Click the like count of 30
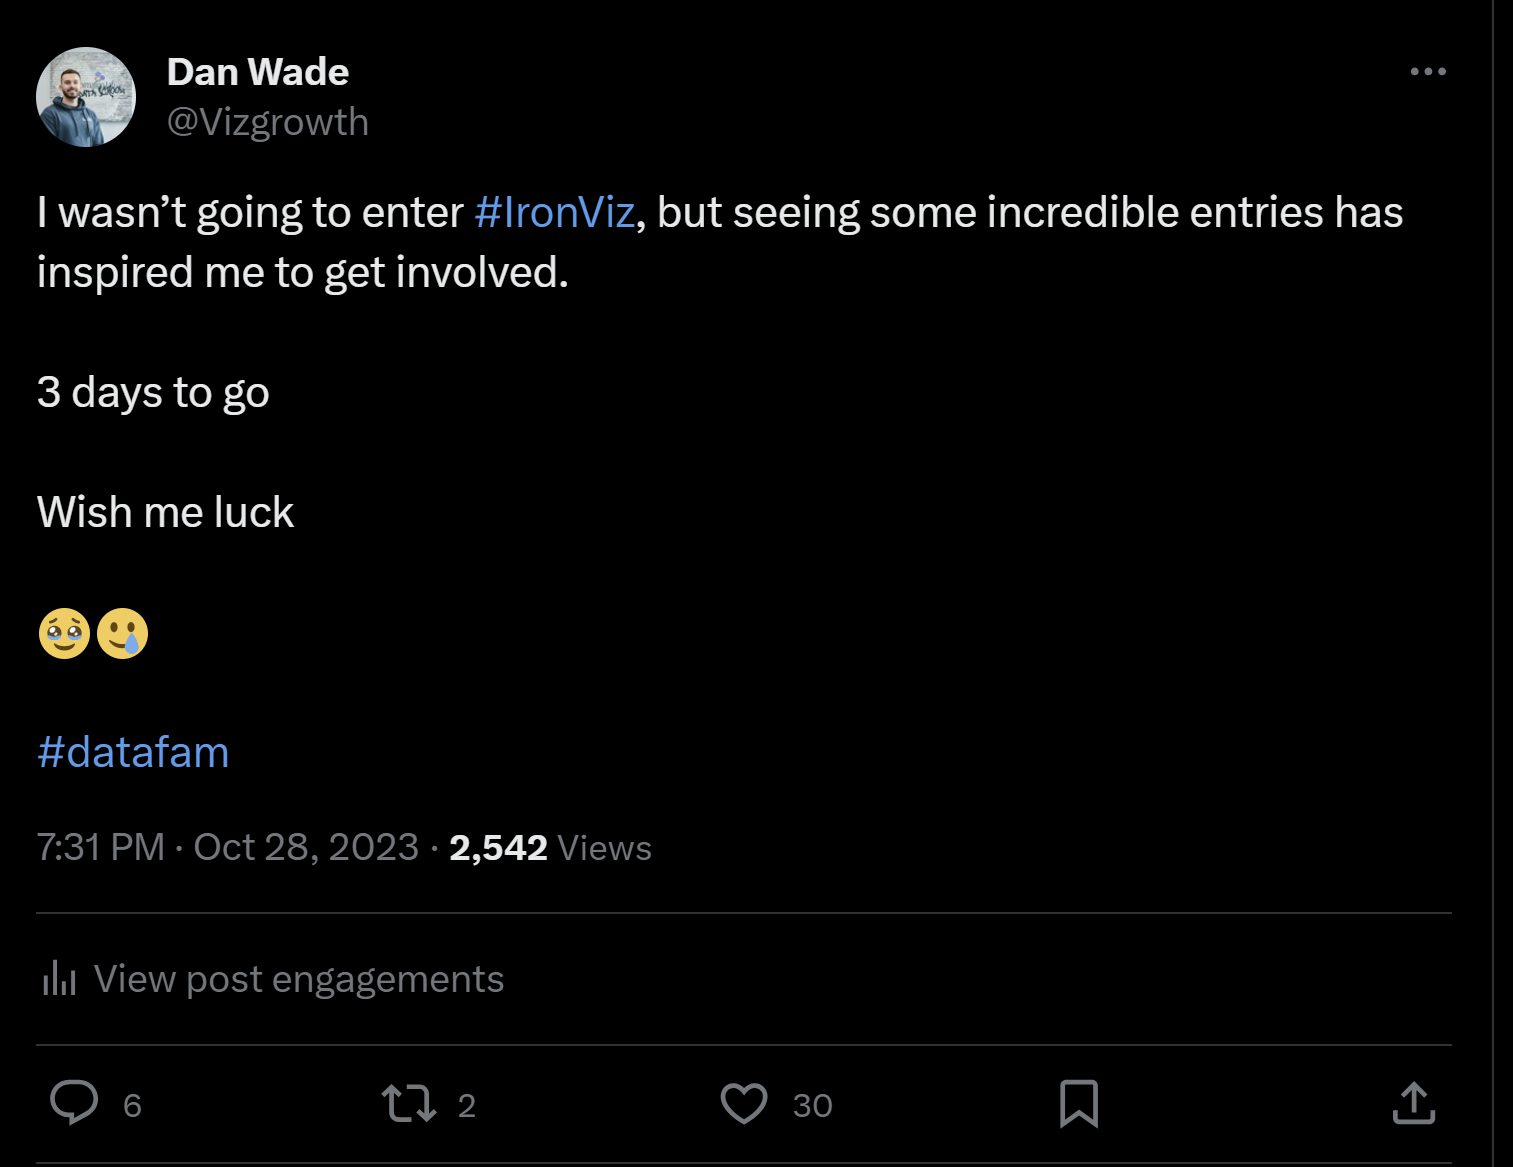Screen dimensions: 1513x1167 point(812,1105)
